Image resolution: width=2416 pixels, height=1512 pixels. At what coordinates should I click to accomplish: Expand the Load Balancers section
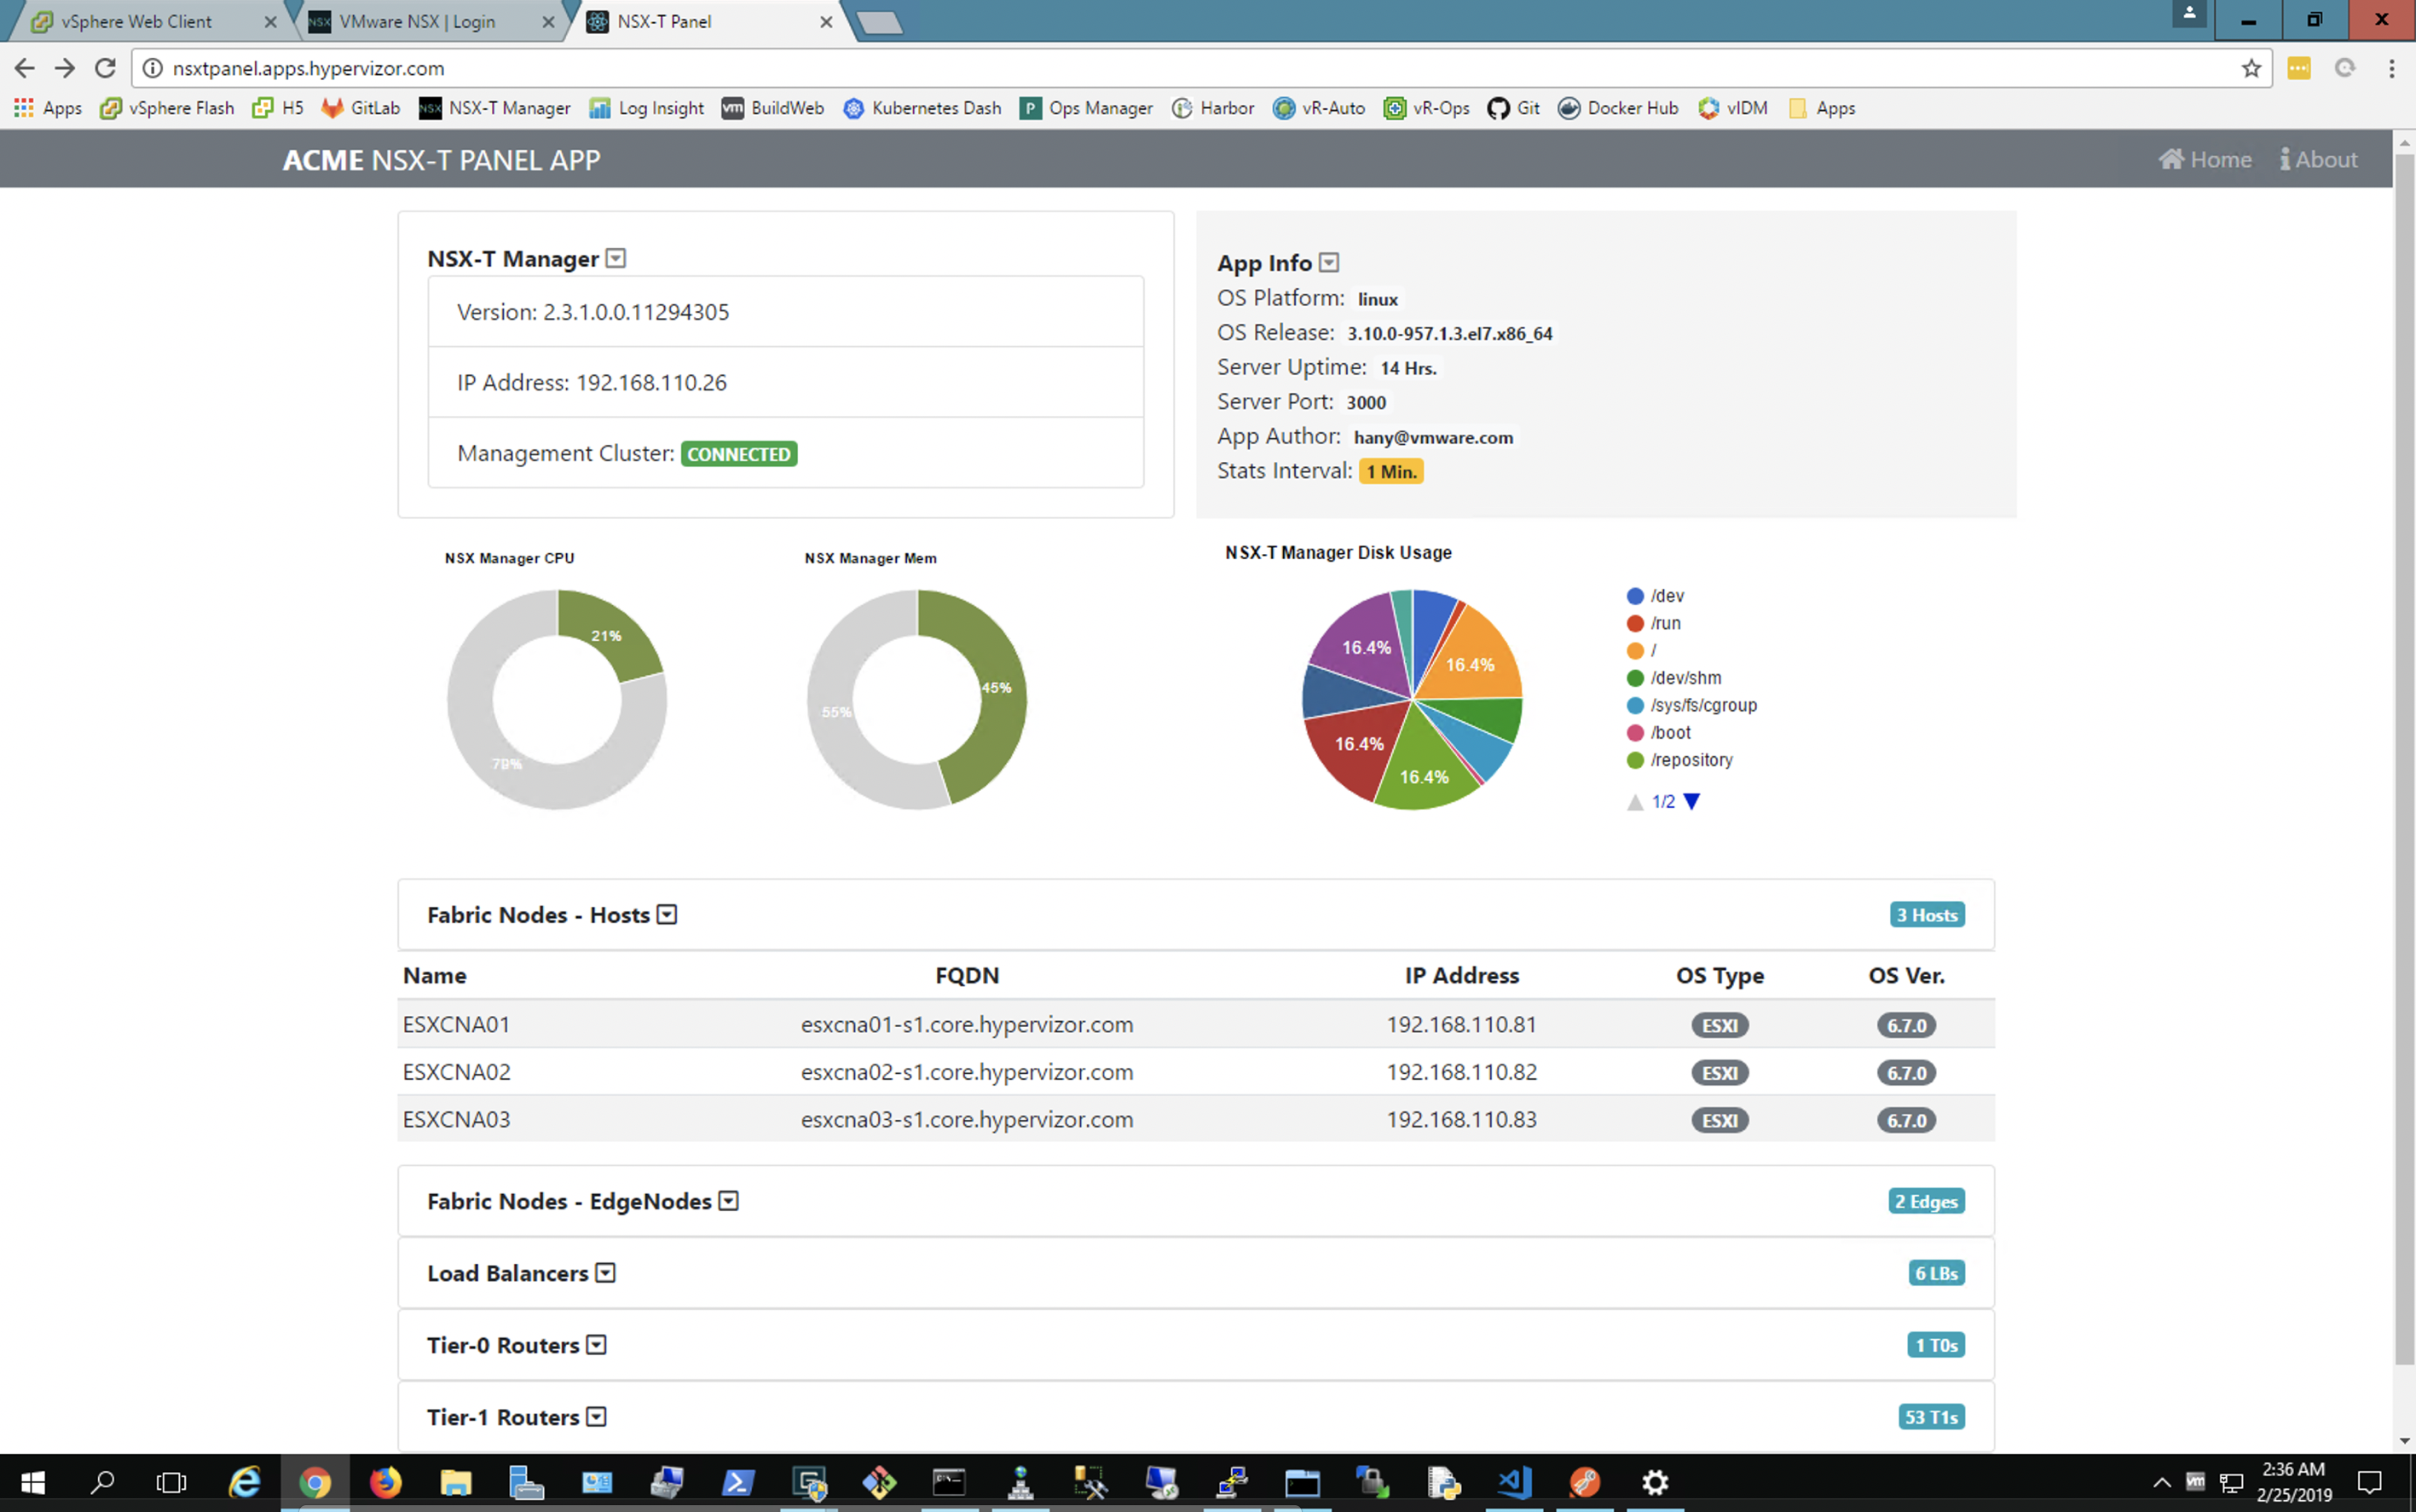pyautogui.click(x=605, y=1273)
